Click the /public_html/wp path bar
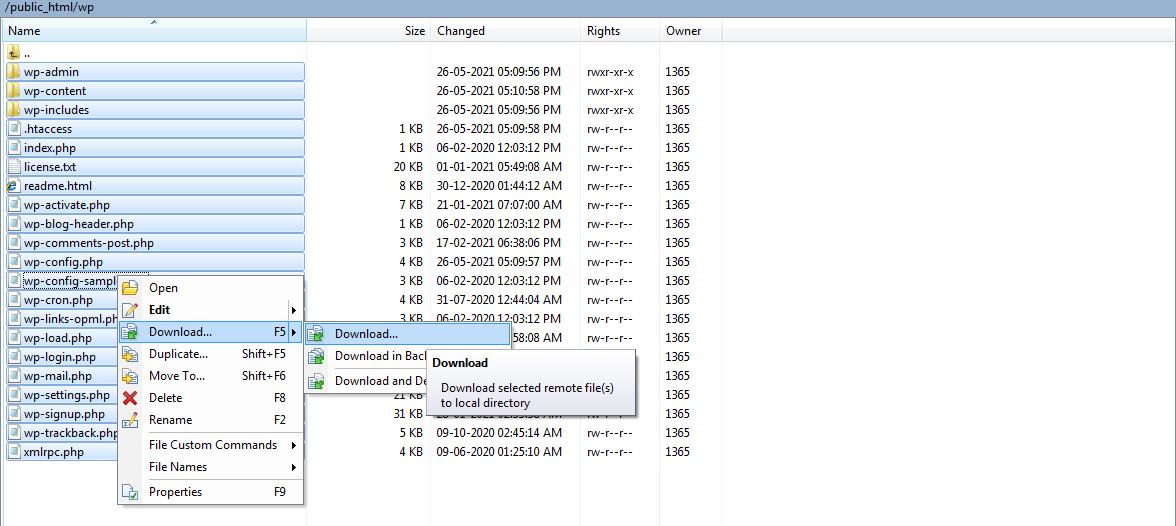 point(588,8)
